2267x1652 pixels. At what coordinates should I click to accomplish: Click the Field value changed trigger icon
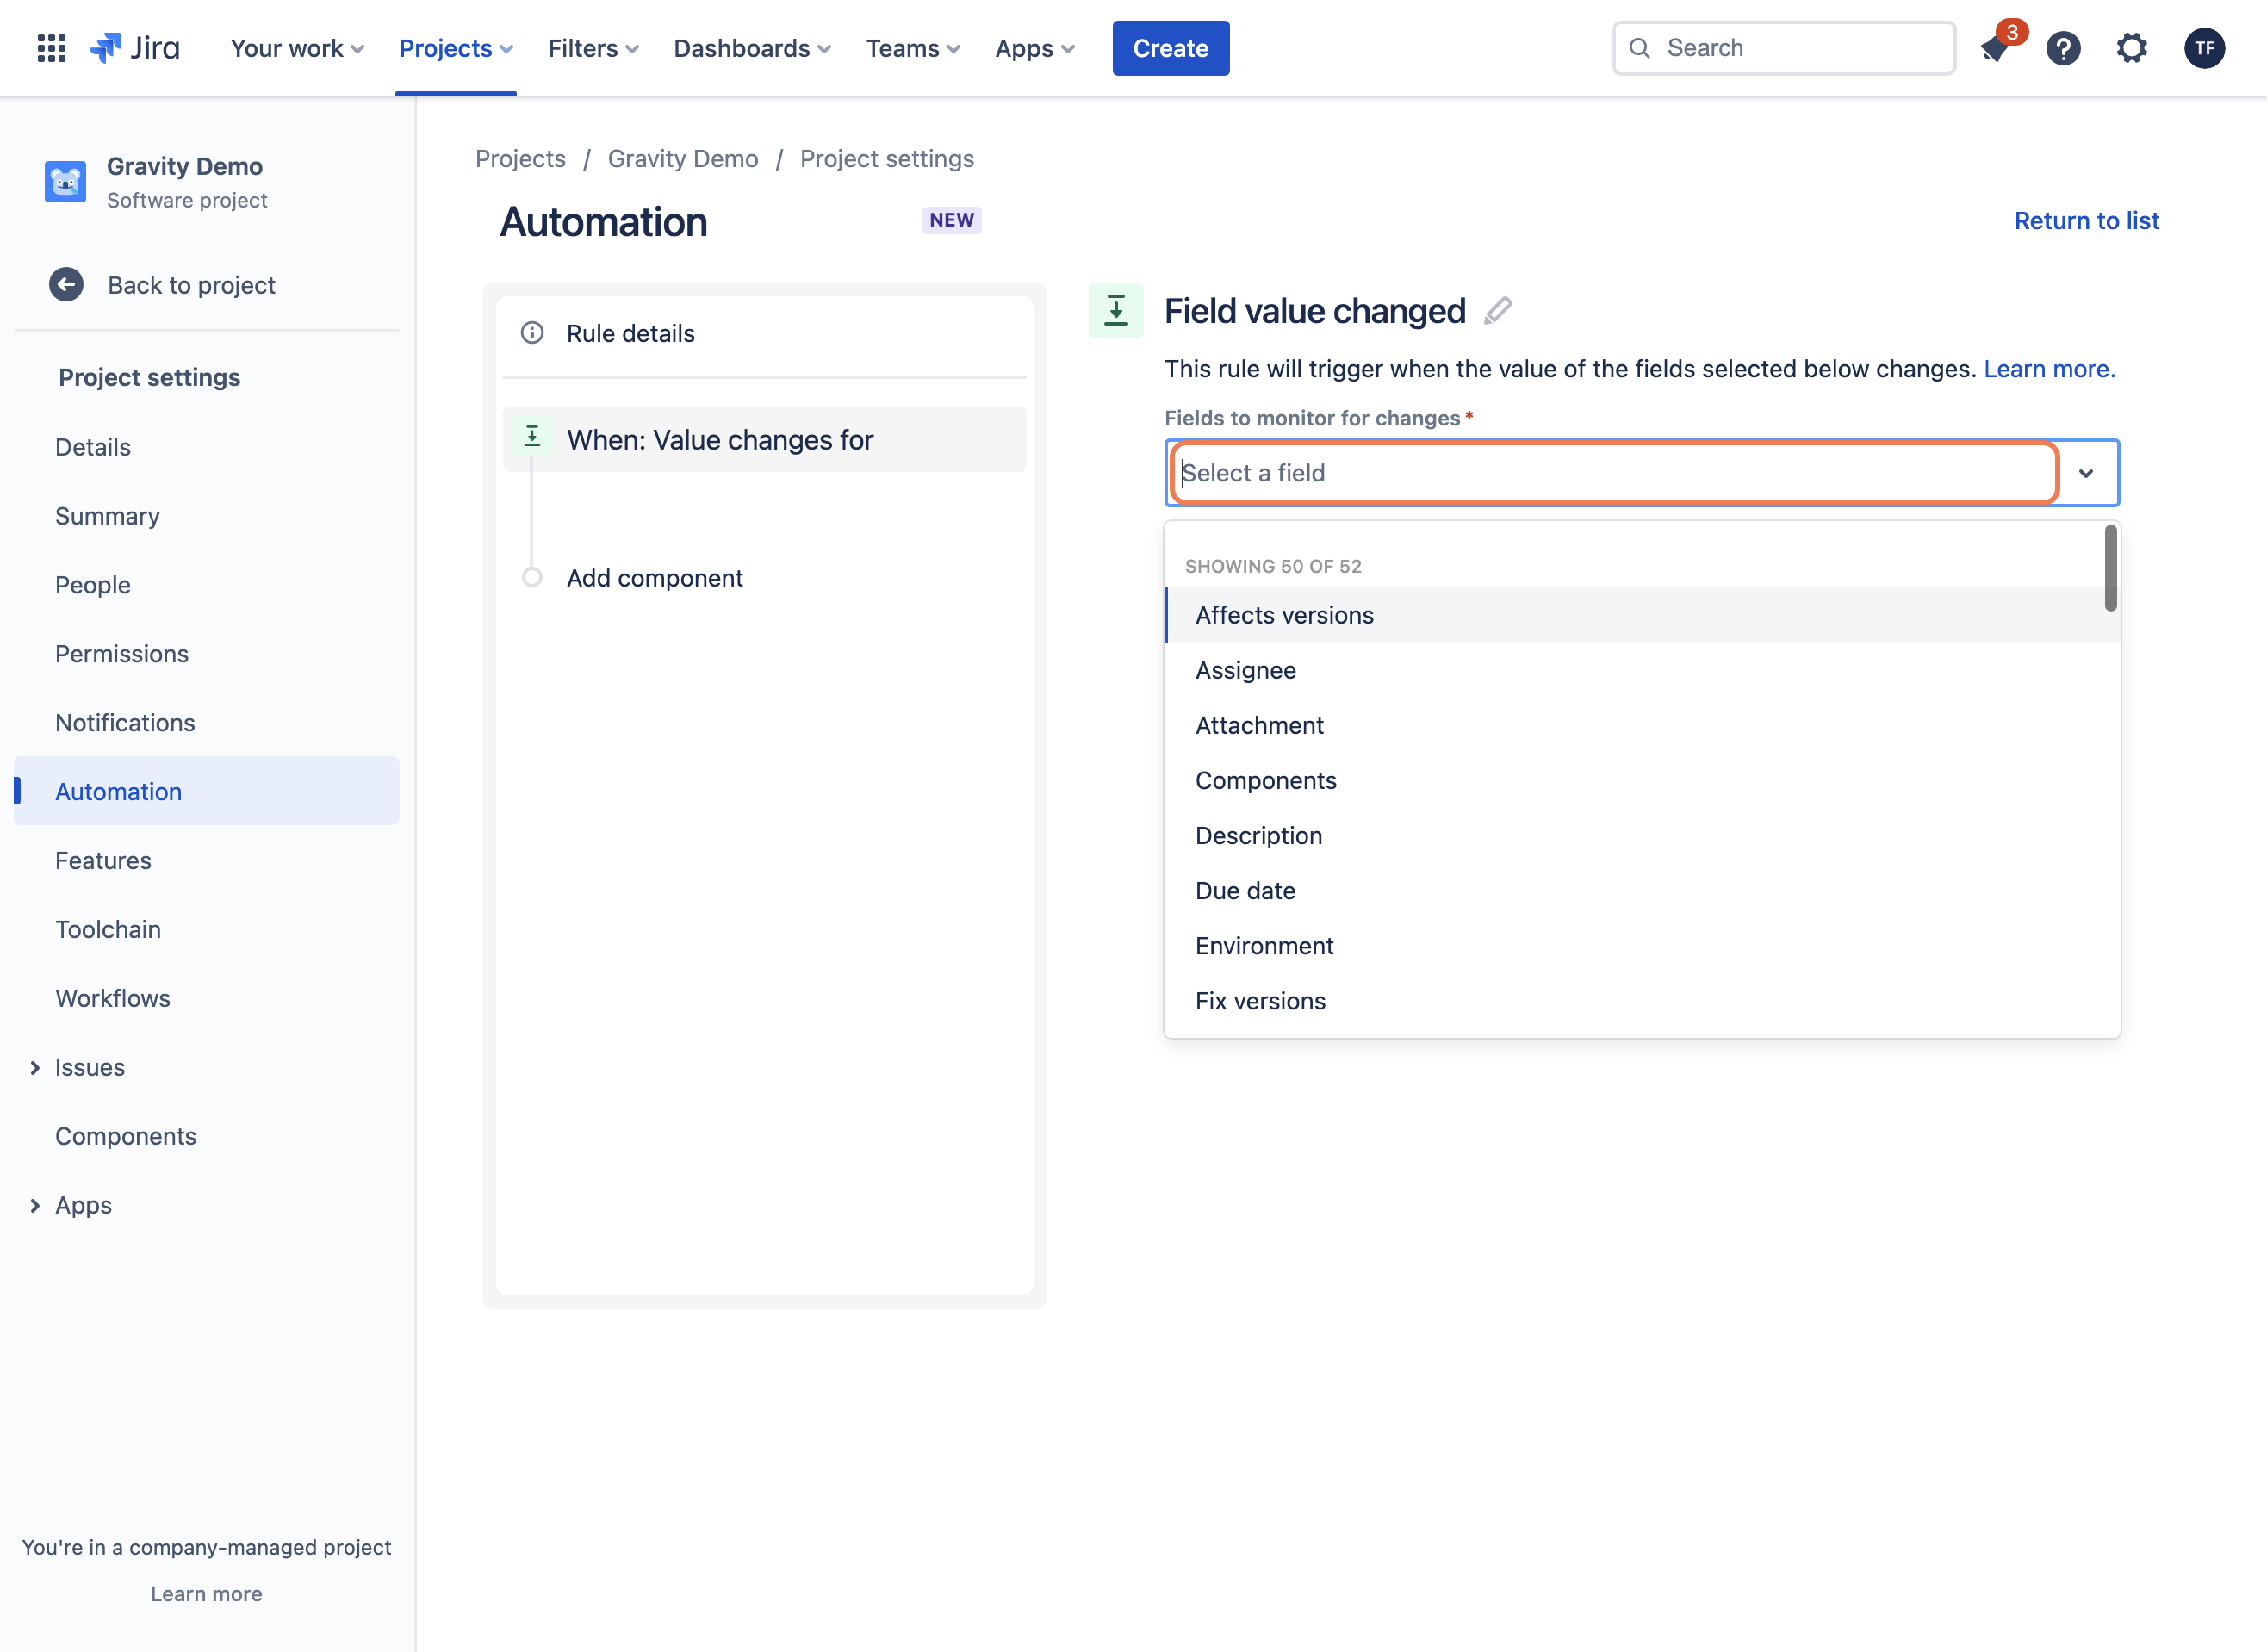coord(1116,310)
